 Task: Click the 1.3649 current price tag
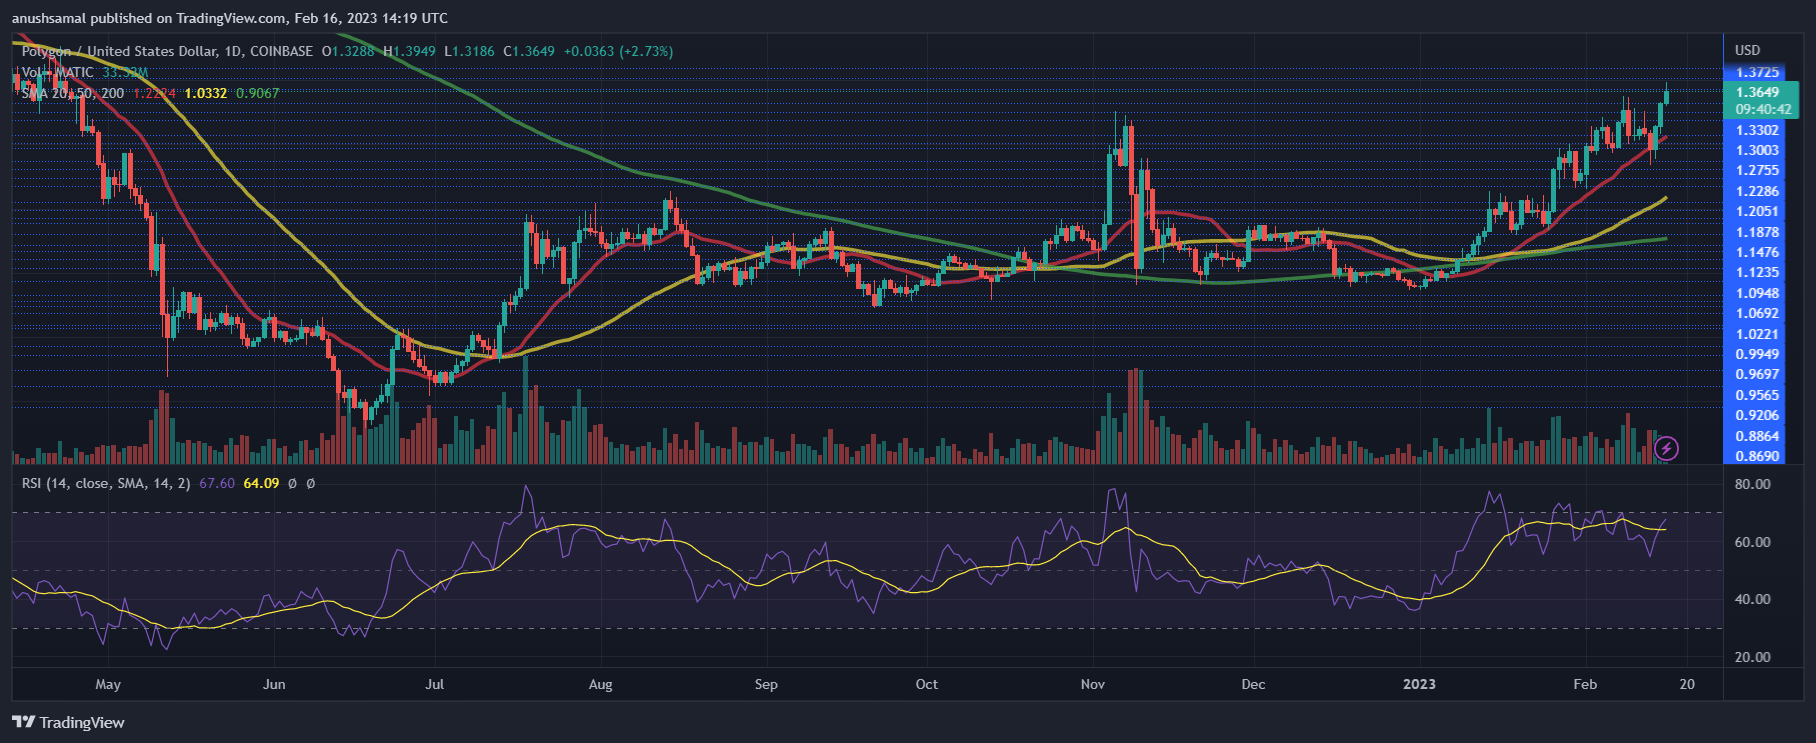[x=1757, y=92]
